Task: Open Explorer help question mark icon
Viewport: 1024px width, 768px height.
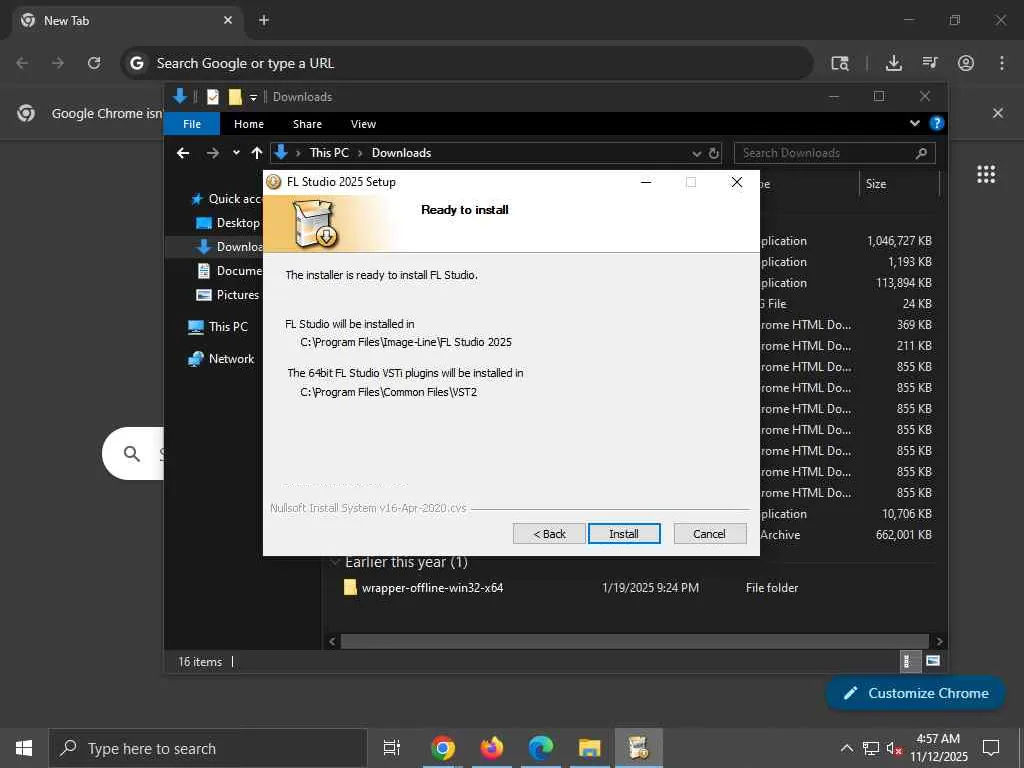Action: pos(936,123)
